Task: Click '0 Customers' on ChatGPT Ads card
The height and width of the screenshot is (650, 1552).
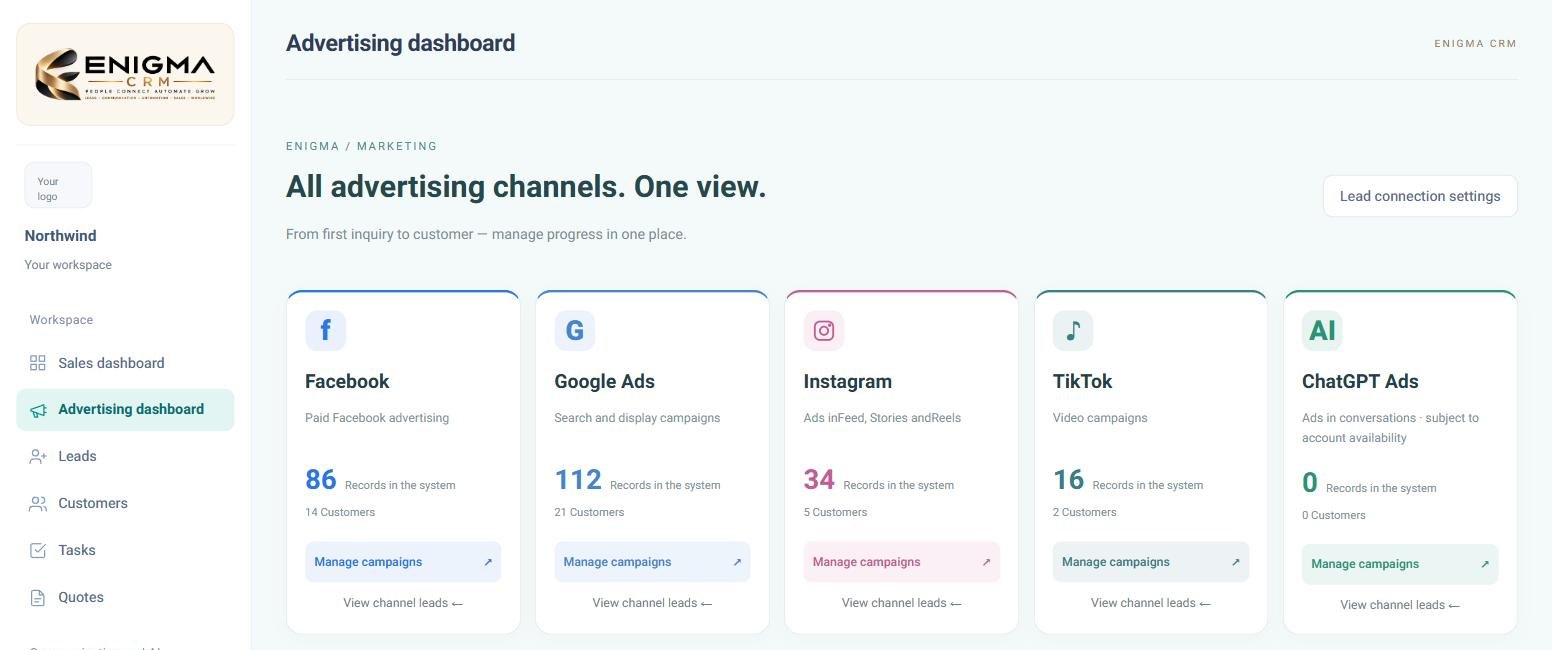Action: tap(1334, 515)
